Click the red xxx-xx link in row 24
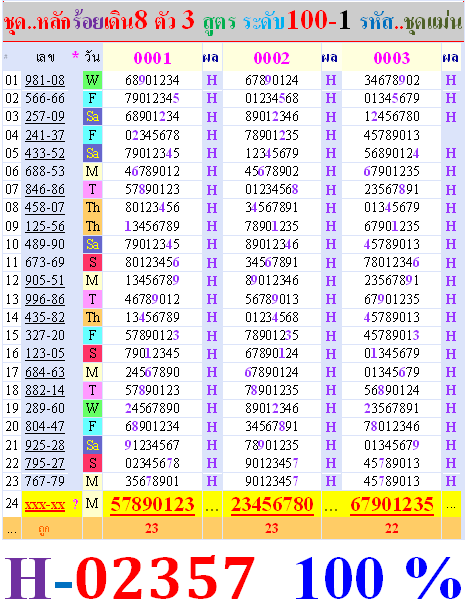467x612 pixels. click(45, 505)
